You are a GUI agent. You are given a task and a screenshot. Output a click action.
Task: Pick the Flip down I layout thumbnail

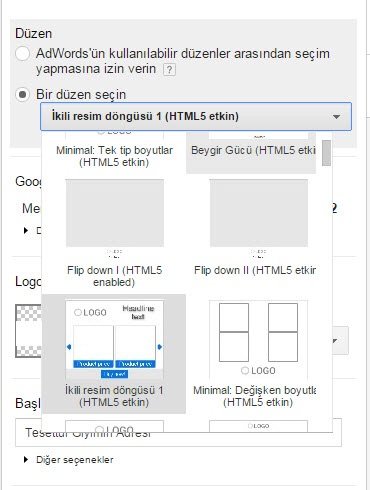(x=115, y=213)
